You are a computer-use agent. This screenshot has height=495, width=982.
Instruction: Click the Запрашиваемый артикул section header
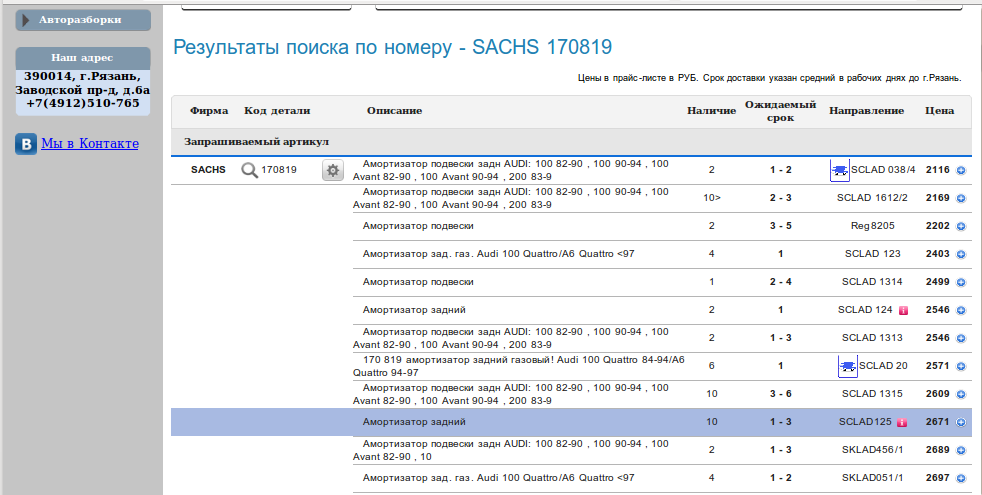click(256, 142)
